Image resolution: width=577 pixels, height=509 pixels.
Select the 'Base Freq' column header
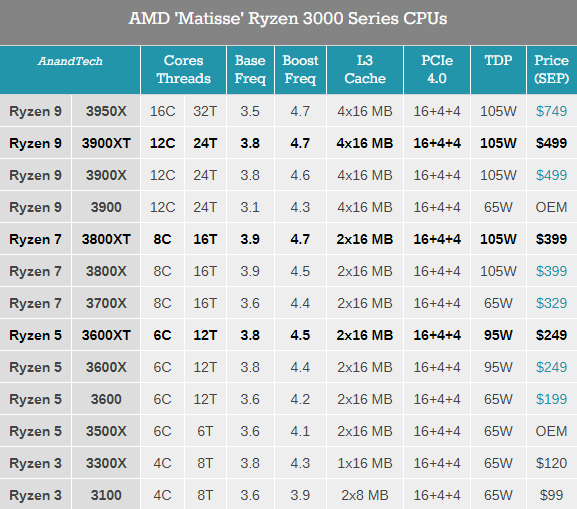coord(250,70)
